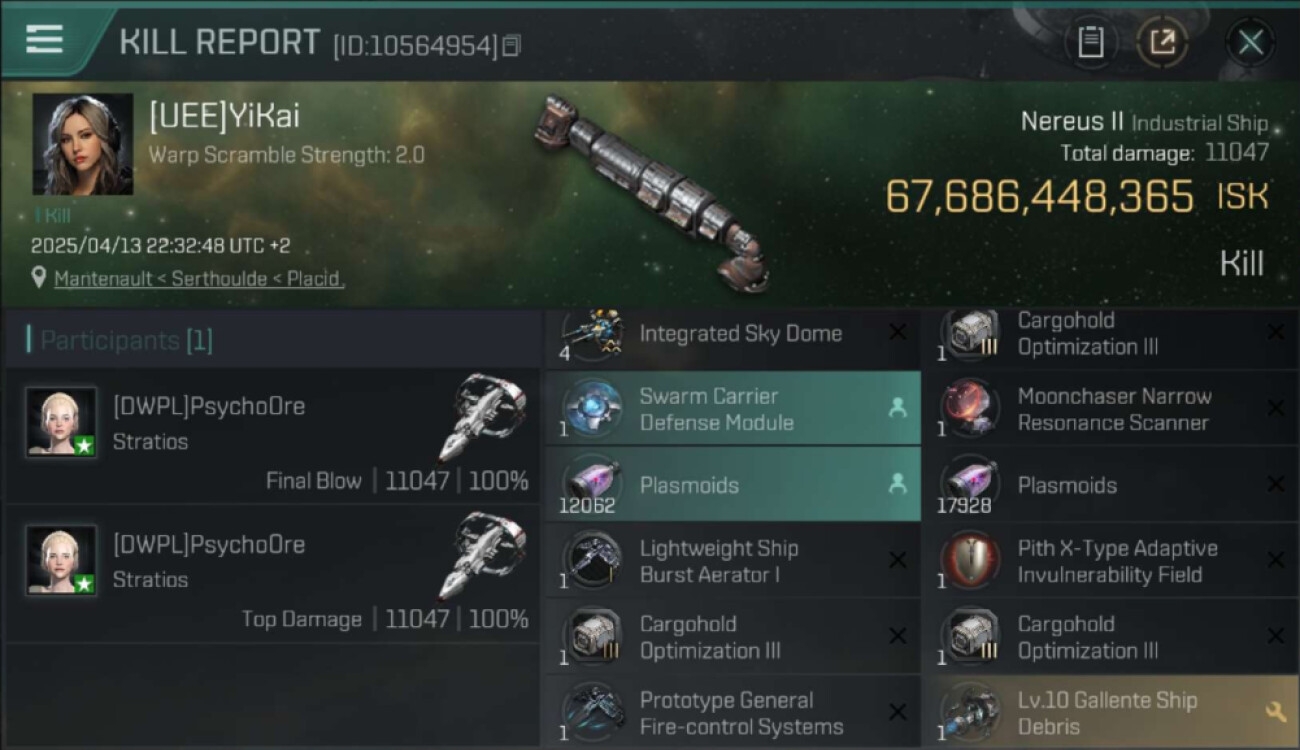Click the 1 Kill label under portrait

[52, 215]
